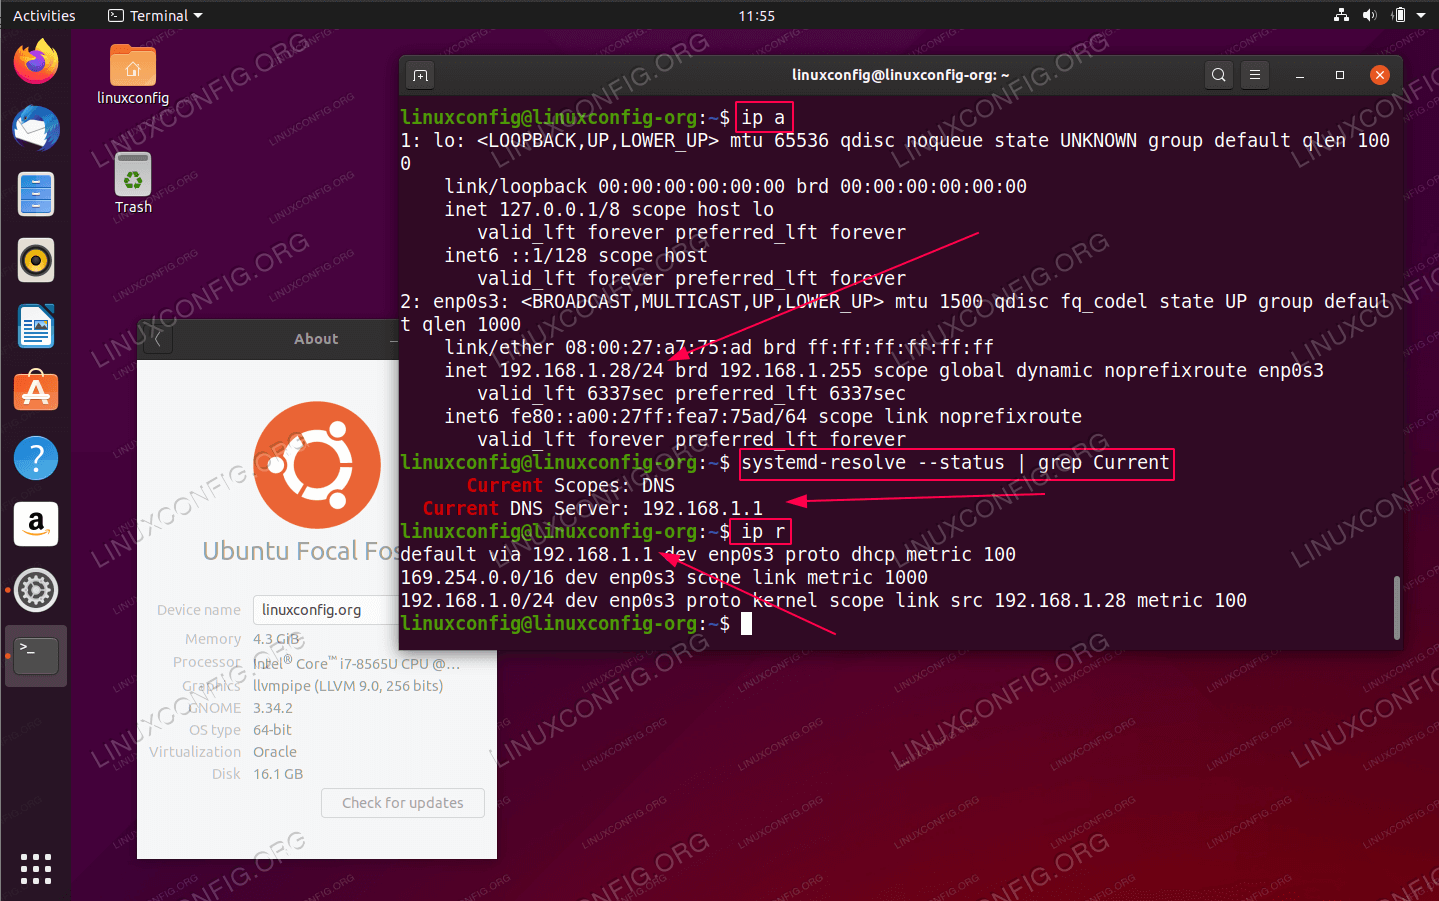The height and width of the screenshot is (901, 1439).
Task: Minimize the terminal window
Action: click(x=1300, y=76)
